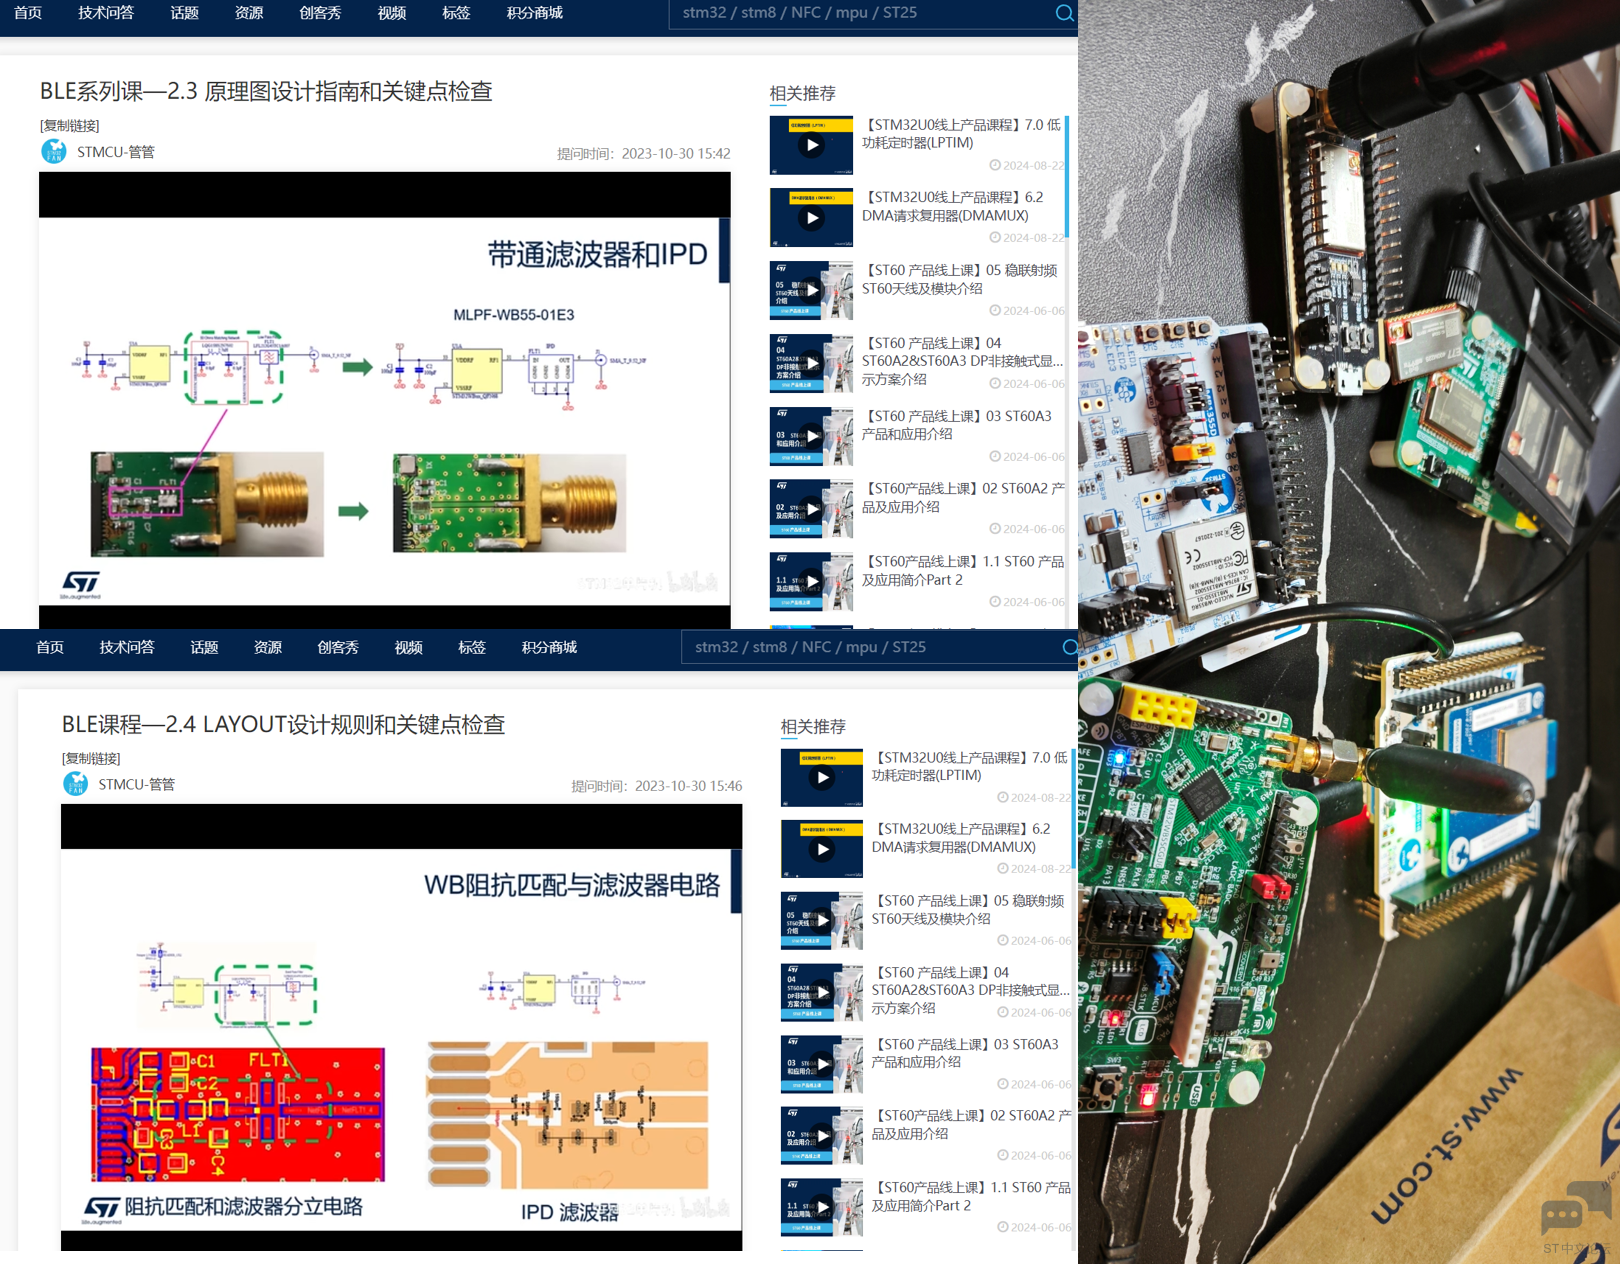Click the title BLE课程—2.4 LAYOUT设计规则和关键点检查
1620x1264 pixels.
(x=283, y=724)
